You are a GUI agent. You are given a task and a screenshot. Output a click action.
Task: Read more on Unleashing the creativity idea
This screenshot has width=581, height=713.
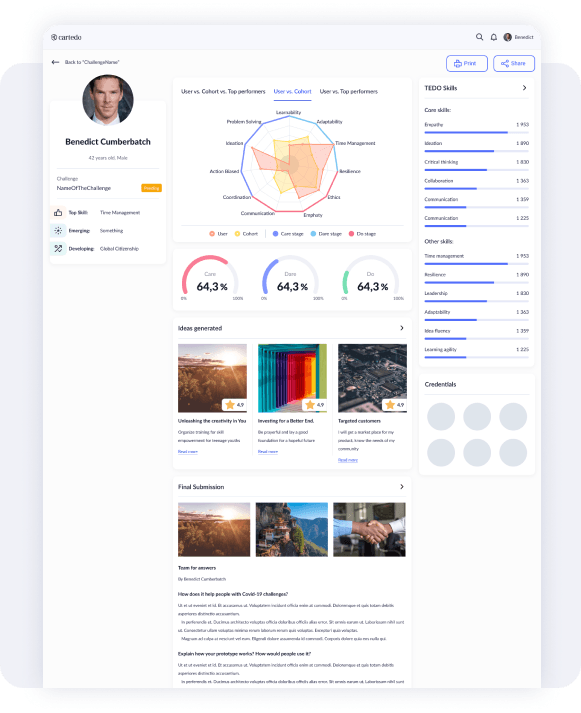tap(188, 452)
